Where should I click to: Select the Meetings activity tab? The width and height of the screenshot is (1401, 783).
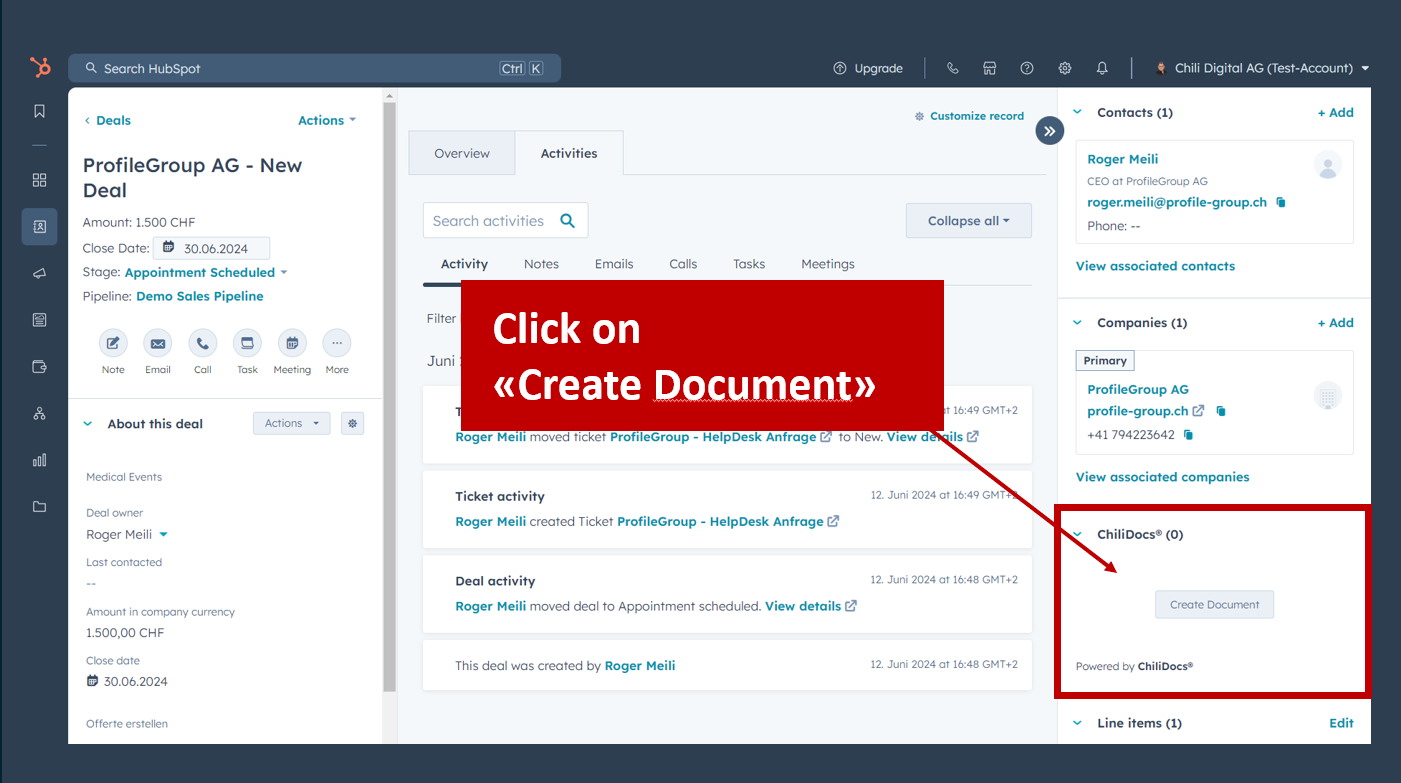coord(828,264)
